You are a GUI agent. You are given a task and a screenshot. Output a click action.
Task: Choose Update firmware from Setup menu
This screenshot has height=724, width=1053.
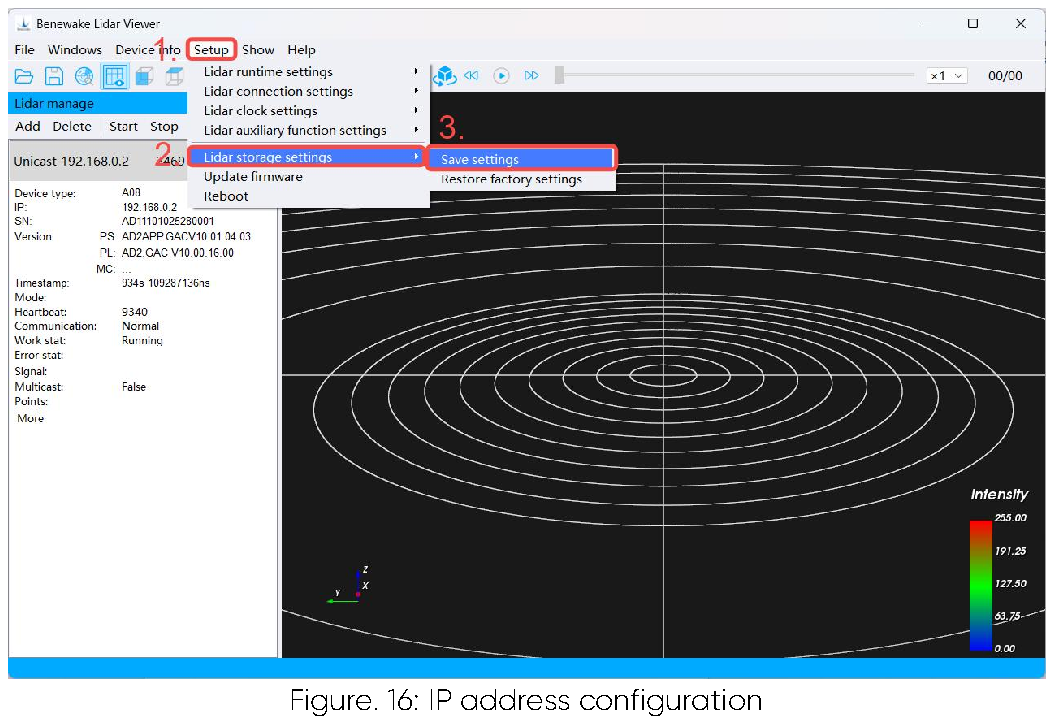(309, 177)
